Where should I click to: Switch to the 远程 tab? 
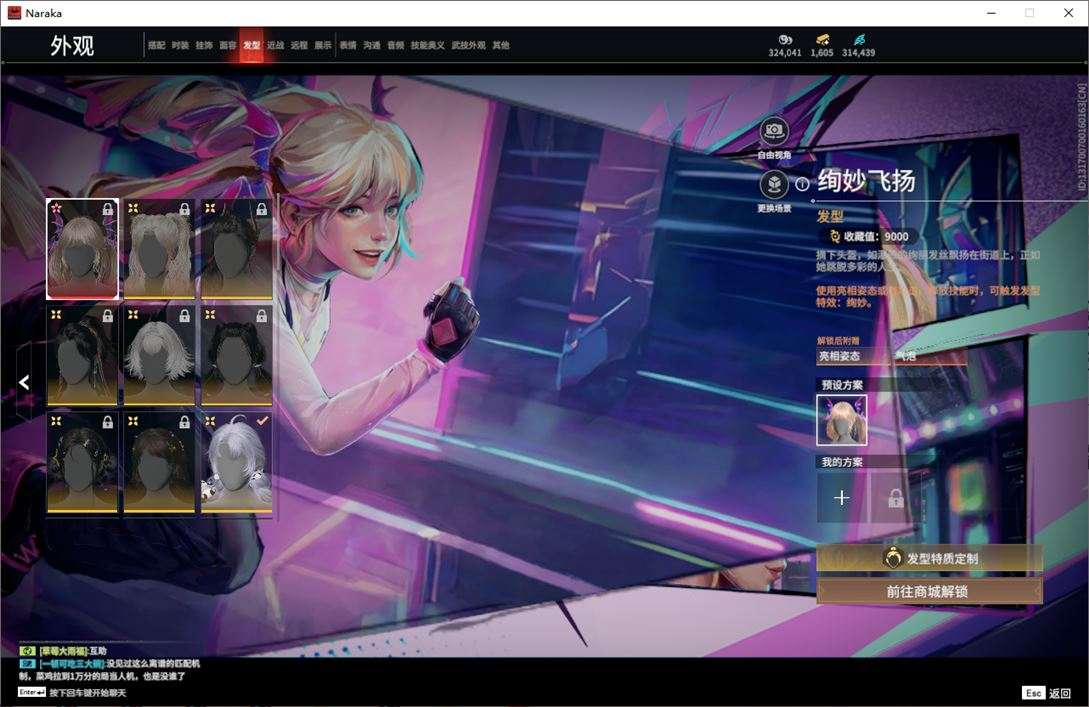[x=299, y=45]
